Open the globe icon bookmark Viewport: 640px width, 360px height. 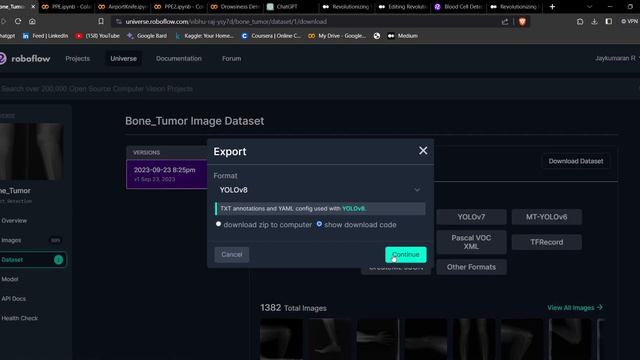(x=377, y=36)
